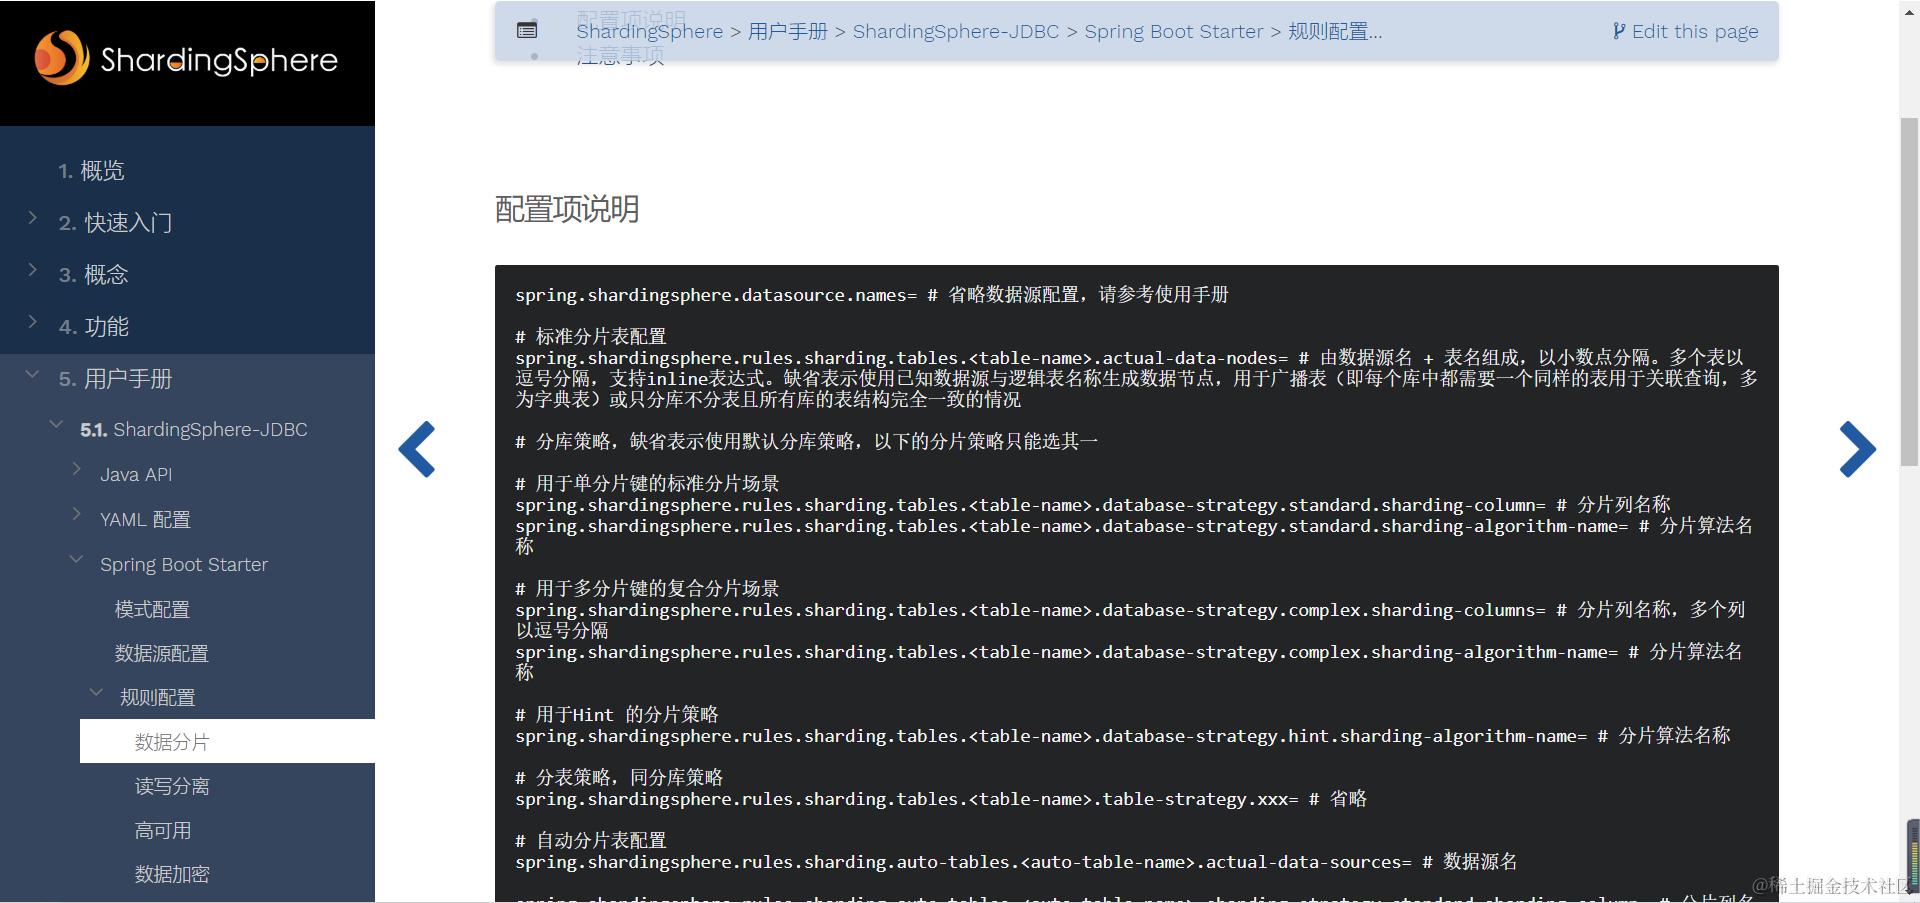Viewport: 1920px width, 903px height.
Task: Go to previous page using the left arrow
Action: pyautogui.click(x=418, y=449)
